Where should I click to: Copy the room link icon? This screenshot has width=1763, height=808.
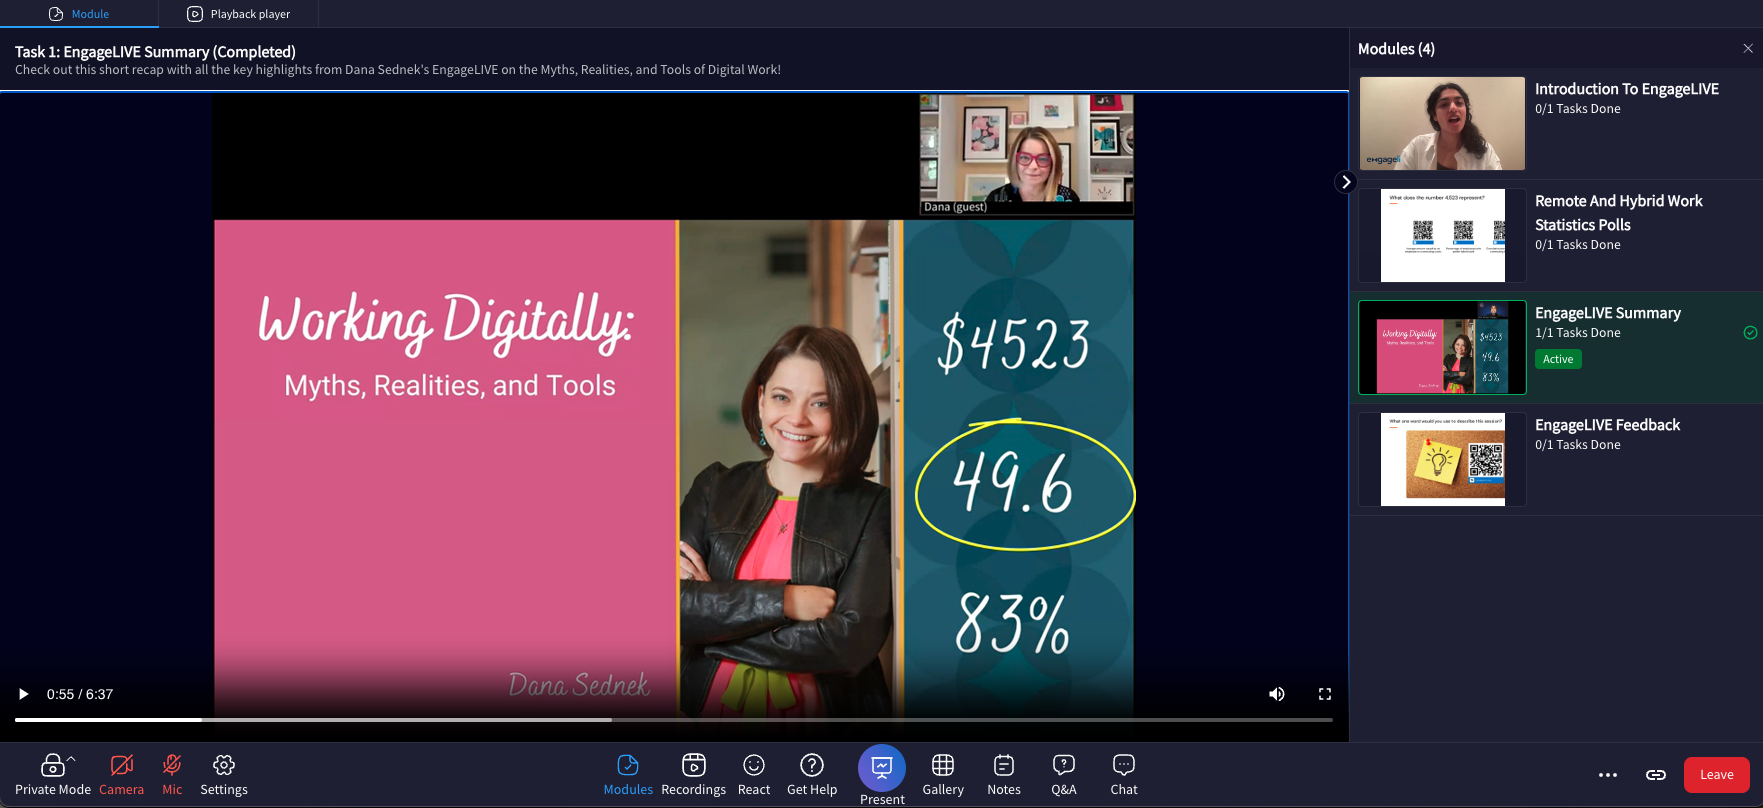pyautogui.click(x=1656, y=775)
